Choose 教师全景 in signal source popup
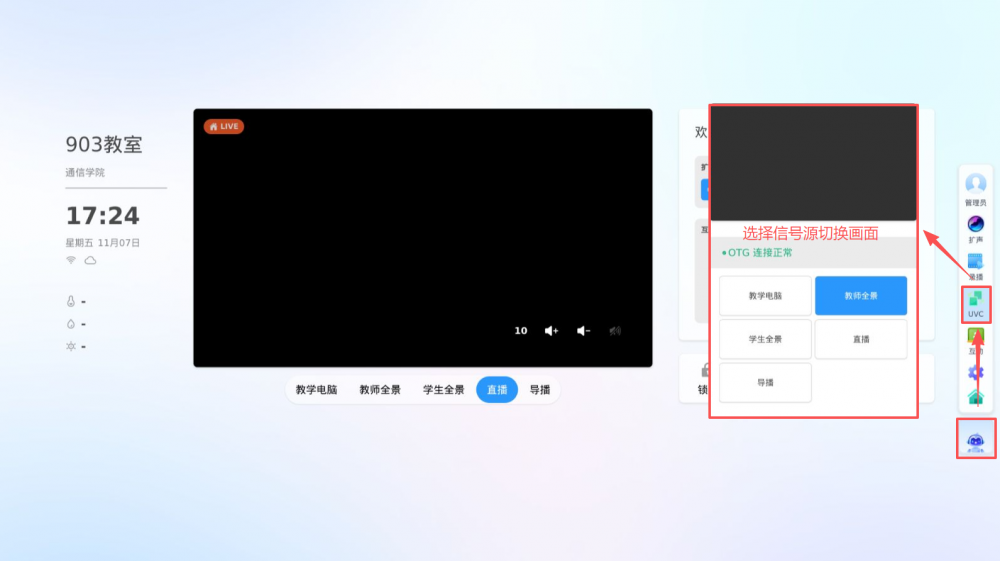This screenshot has height=561, width=1000. 861,296
